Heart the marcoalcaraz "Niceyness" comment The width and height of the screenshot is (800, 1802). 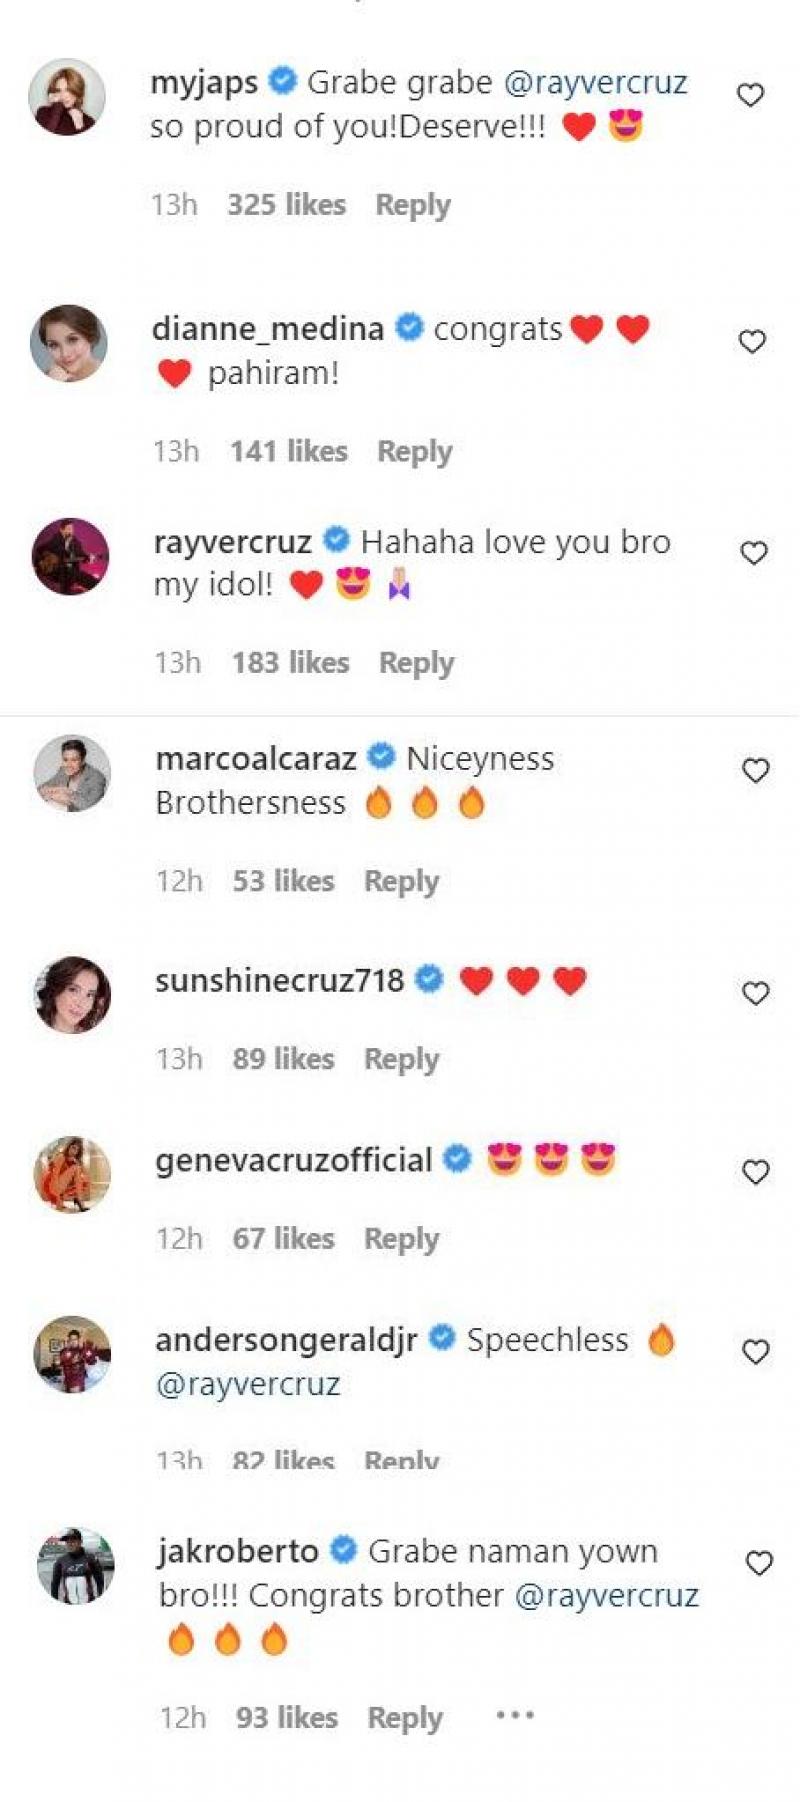click(x=755, y=771)
